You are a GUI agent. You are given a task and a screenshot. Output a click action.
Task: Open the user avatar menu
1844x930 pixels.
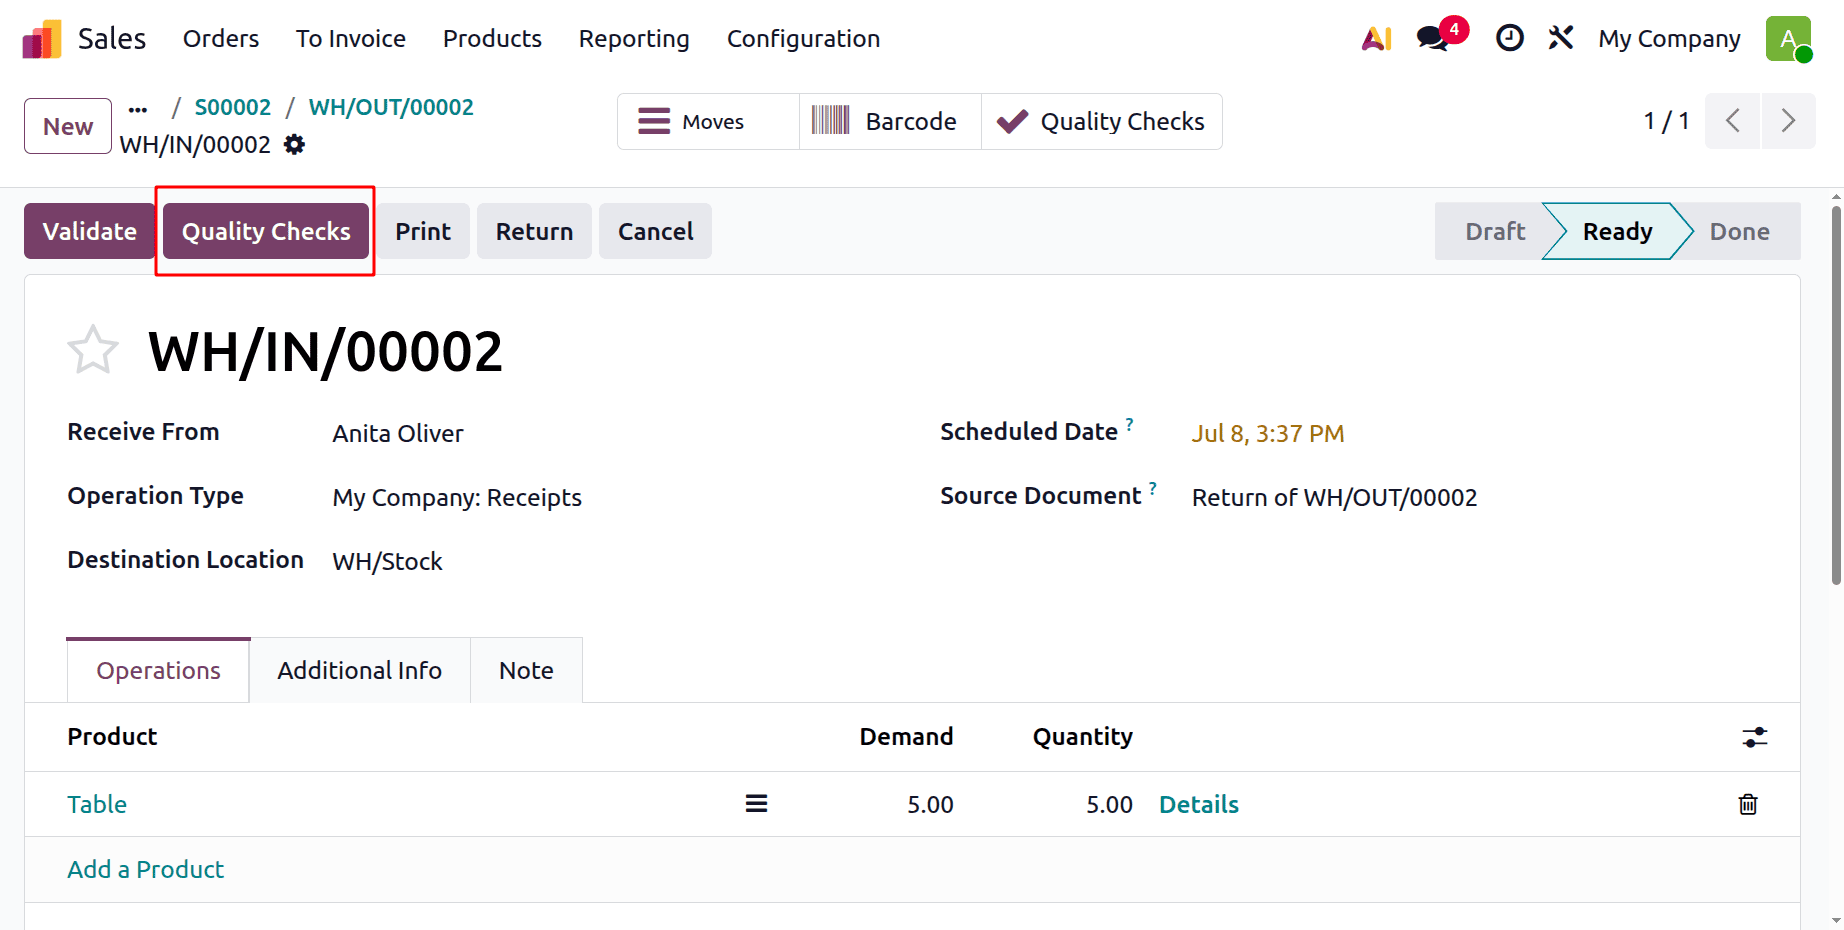[1789, 39]
